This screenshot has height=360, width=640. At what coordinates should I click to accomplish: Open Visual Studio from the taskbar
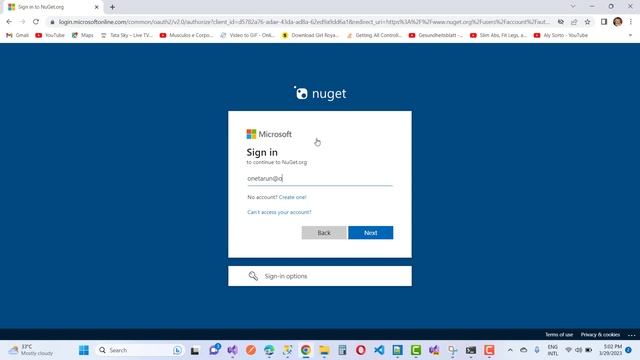233,350
